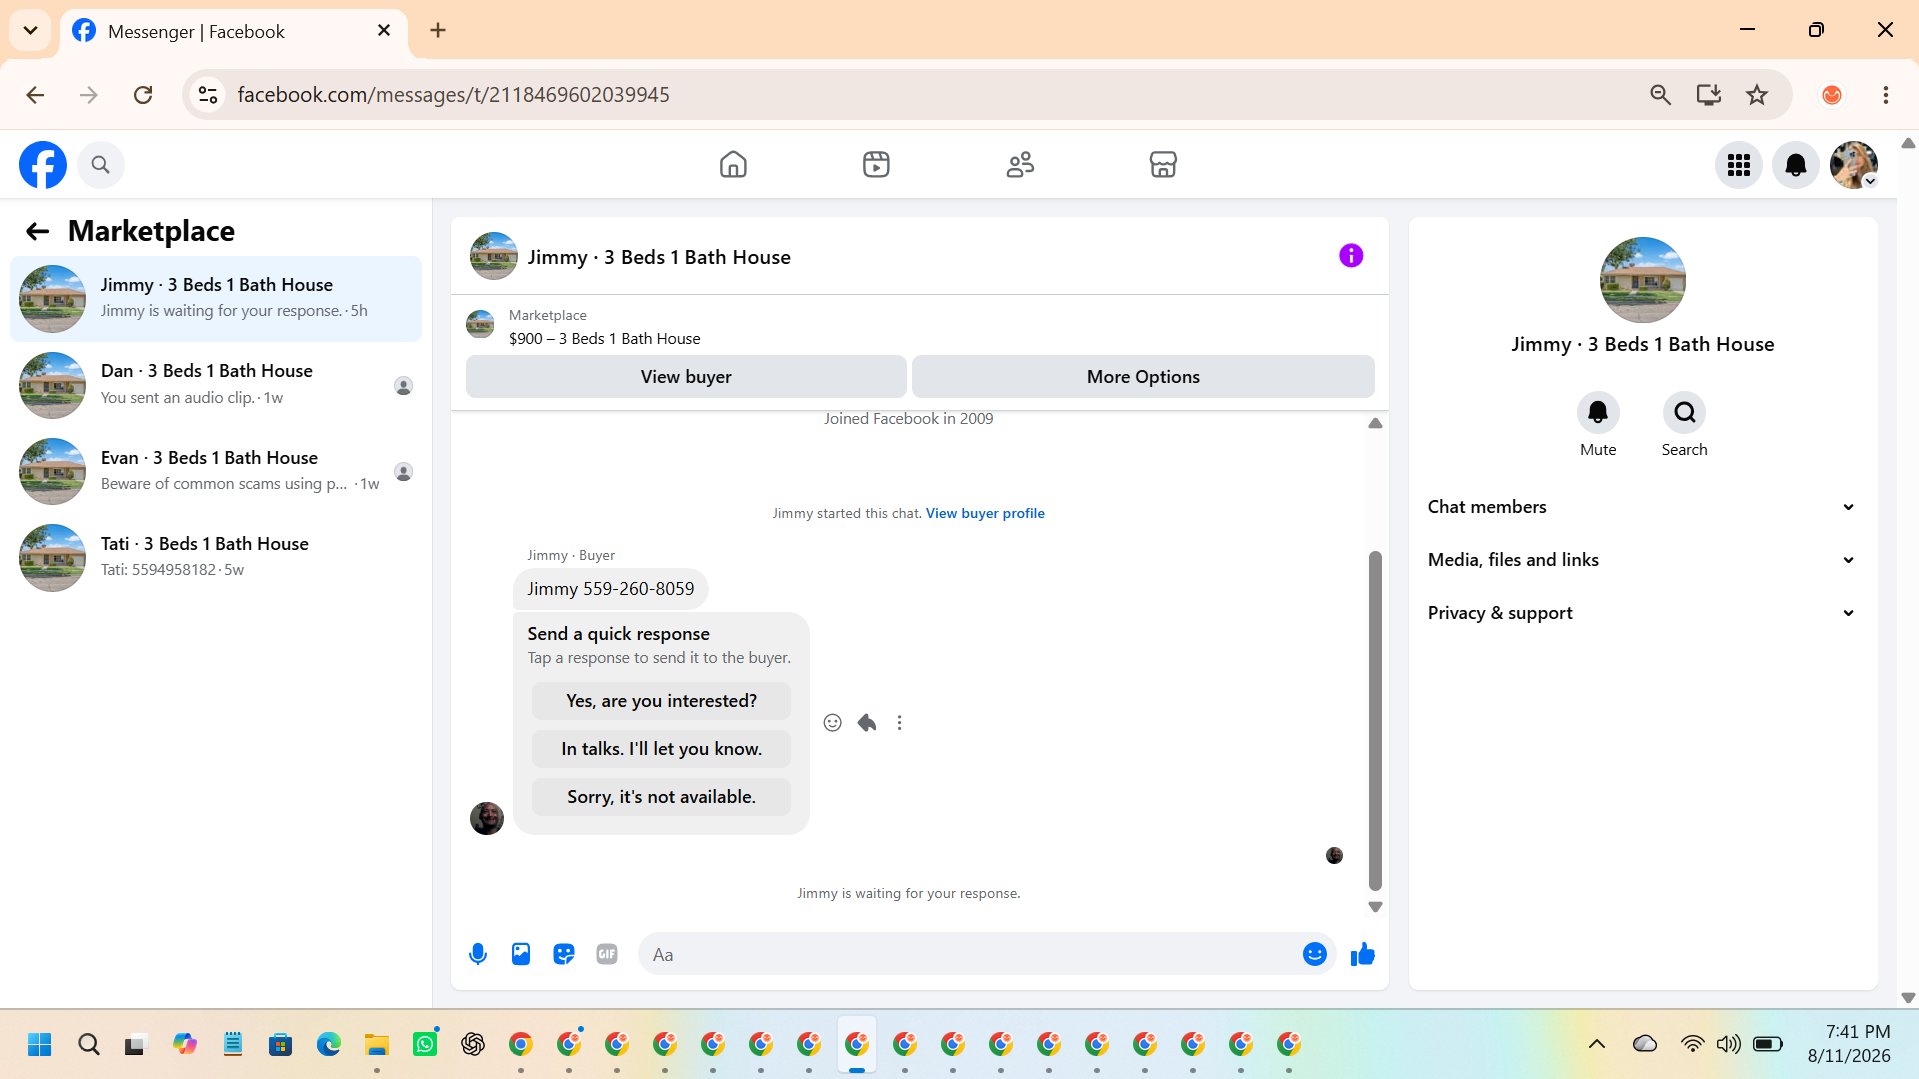Open File Explorer from taskbar
Viewport: 1919px width, 1079px height.
(x=377, y=1044)
